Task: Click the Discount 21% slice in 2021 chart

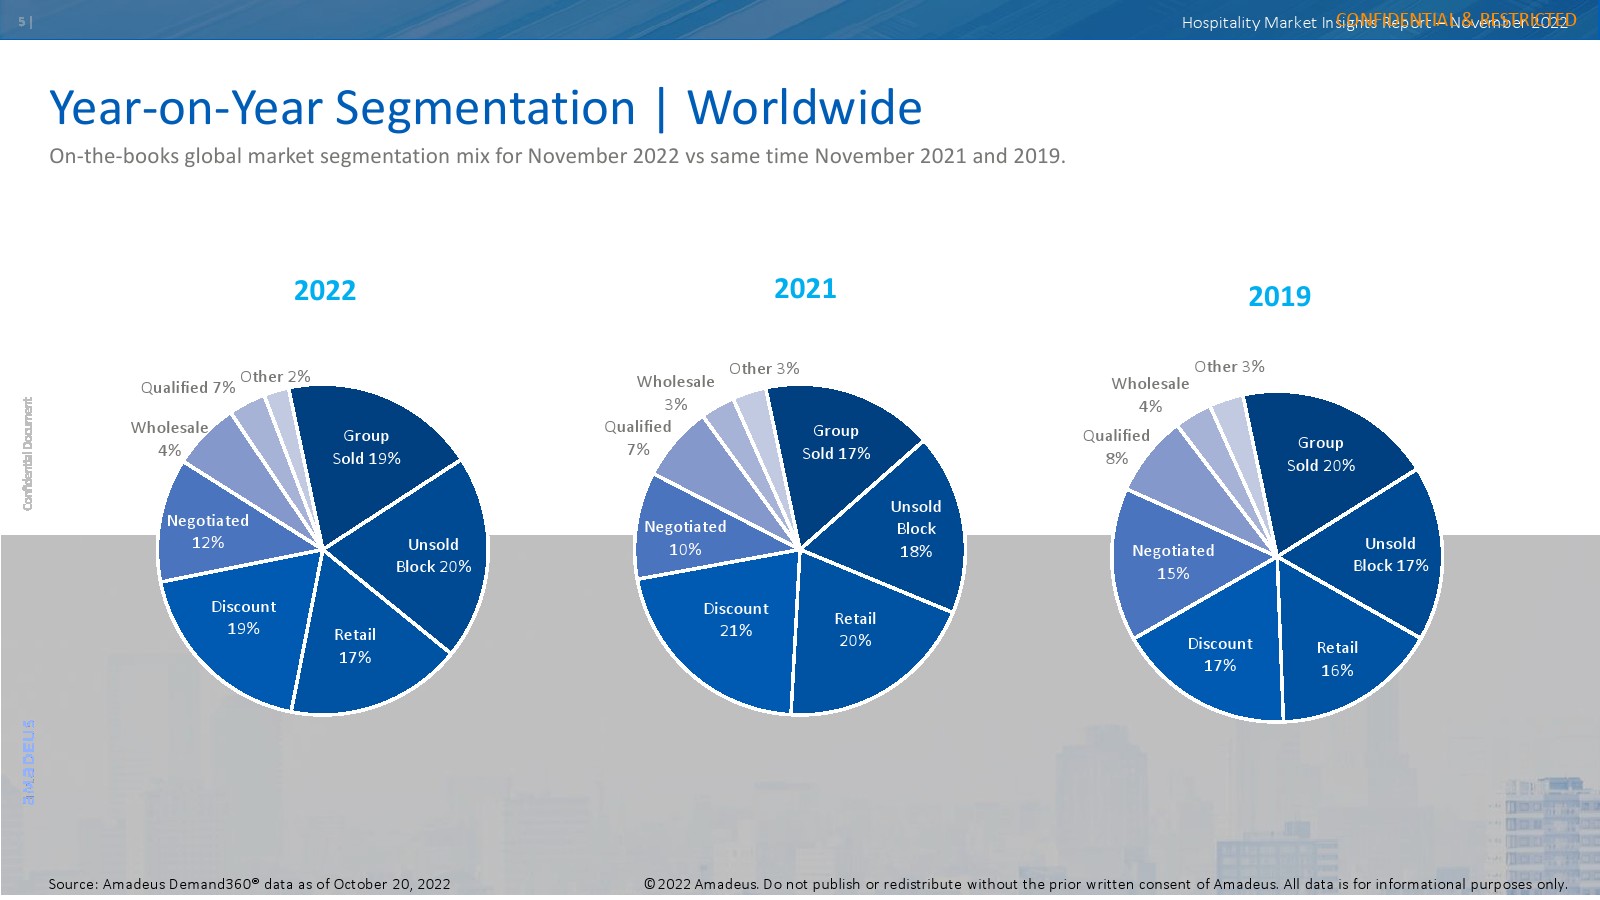Action: (735, 620)
